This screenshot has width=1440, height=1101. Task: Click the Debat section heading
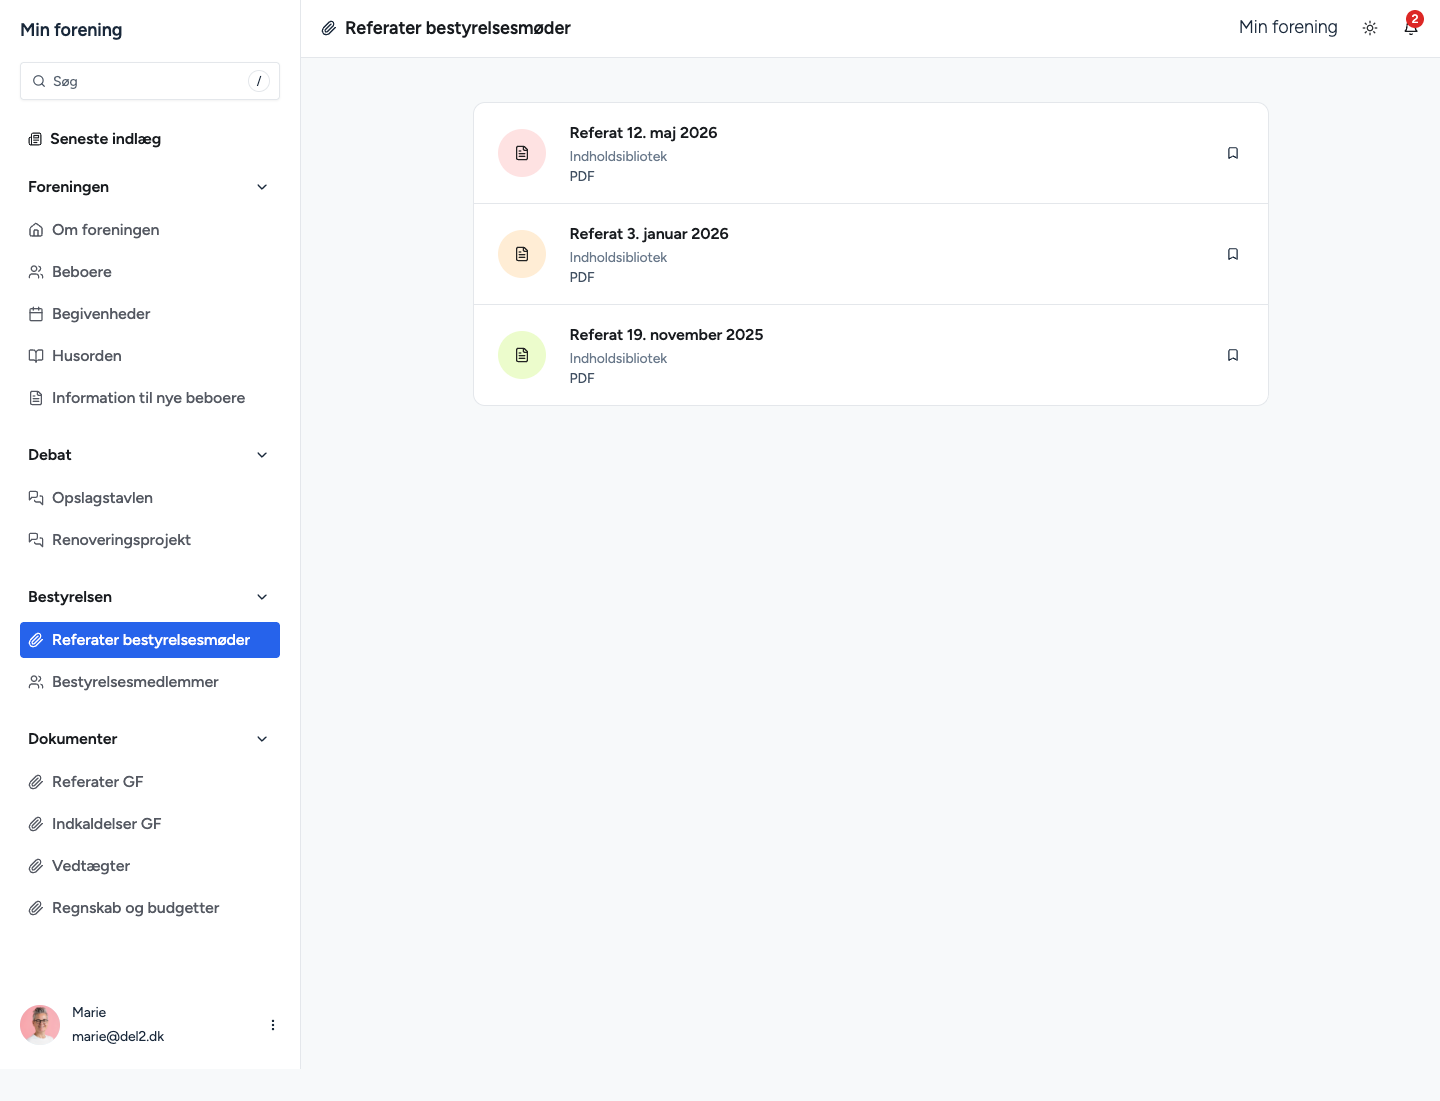pos(49,455)
